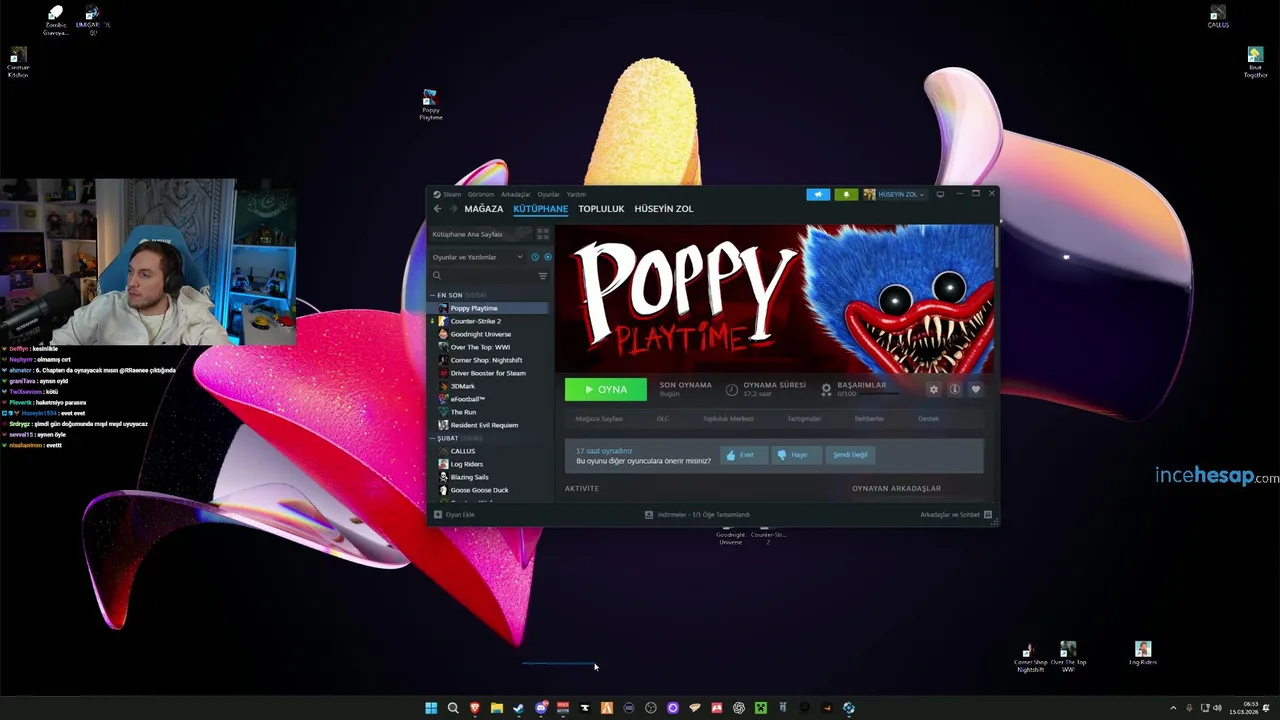Screen dimensions: 1280x720
Task: Switch to KÜTÜPHANE tab
Action: 540,209
